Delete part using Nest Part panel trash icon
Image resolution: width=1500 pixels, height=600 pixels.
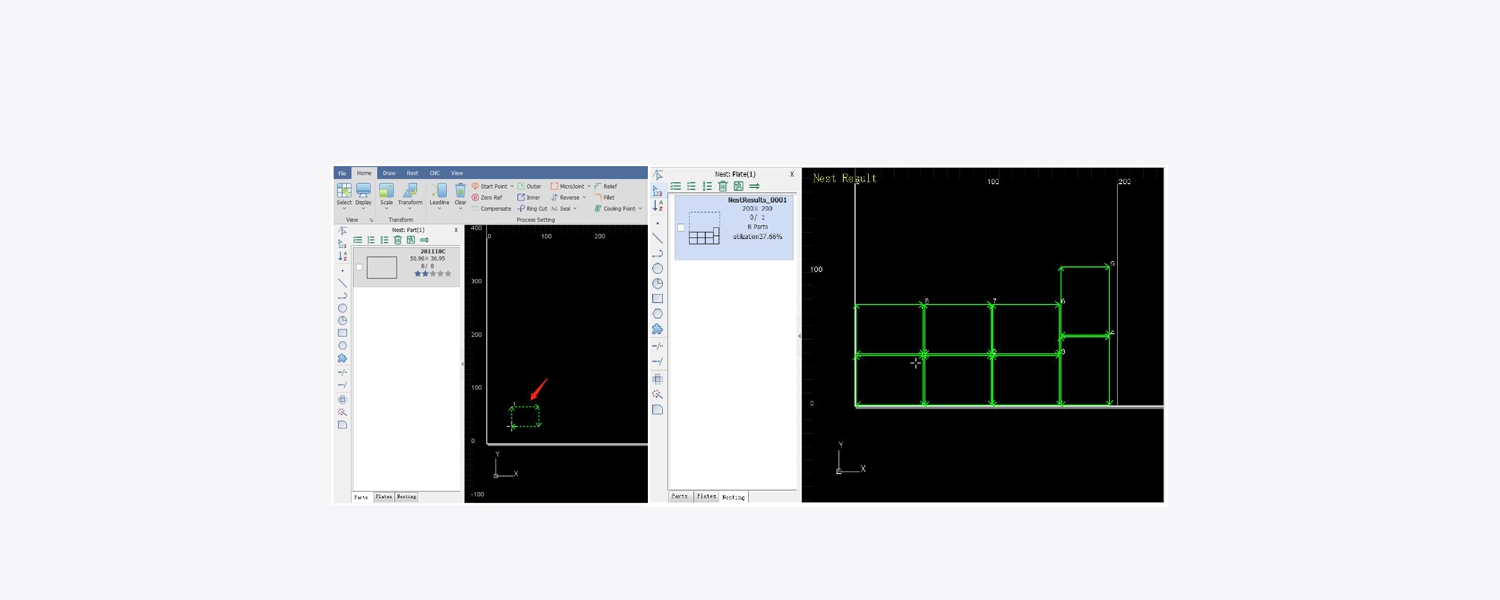coord(397,240)
